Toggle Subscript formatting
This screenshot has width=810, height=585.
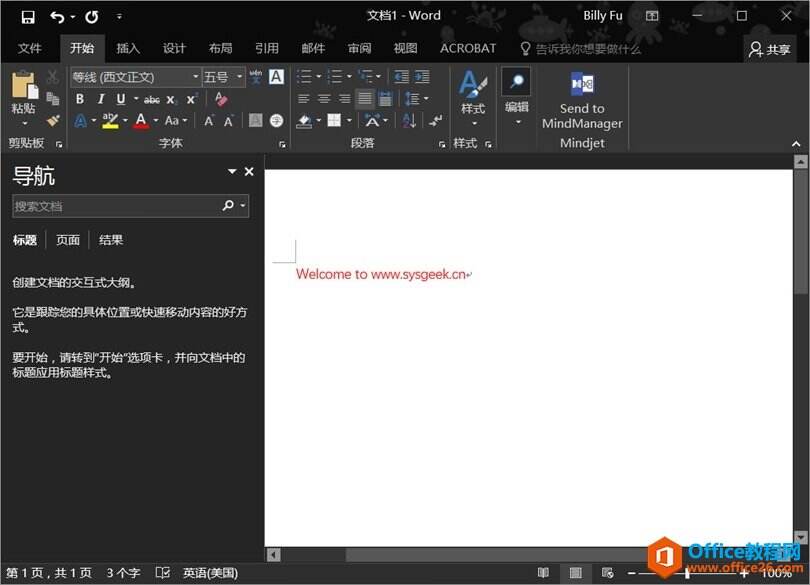(171, 100)
